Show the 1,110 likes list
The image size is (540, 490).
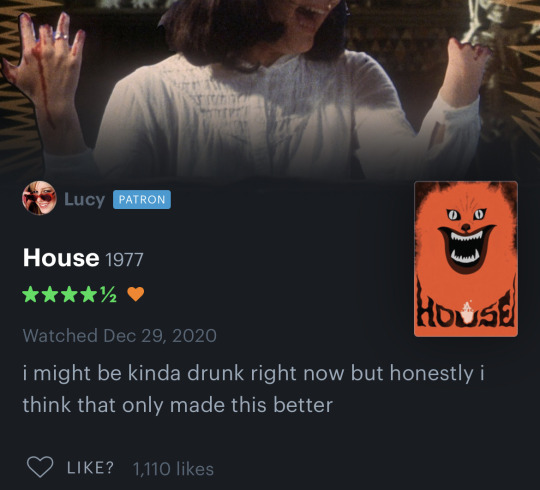tap(173, 469)
